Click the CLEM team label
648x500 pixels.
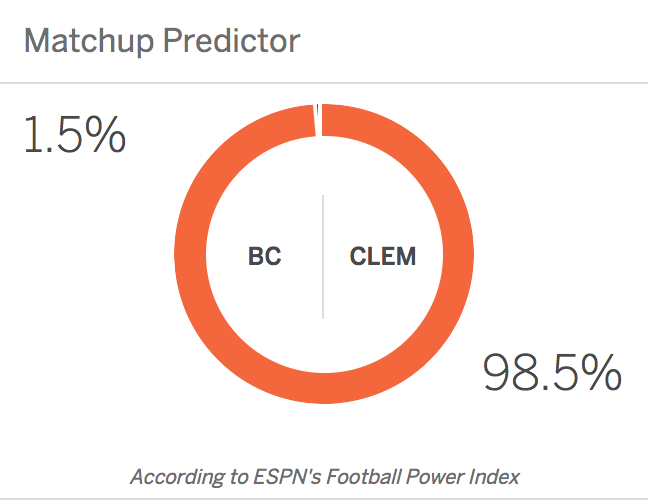coord(383,256)
